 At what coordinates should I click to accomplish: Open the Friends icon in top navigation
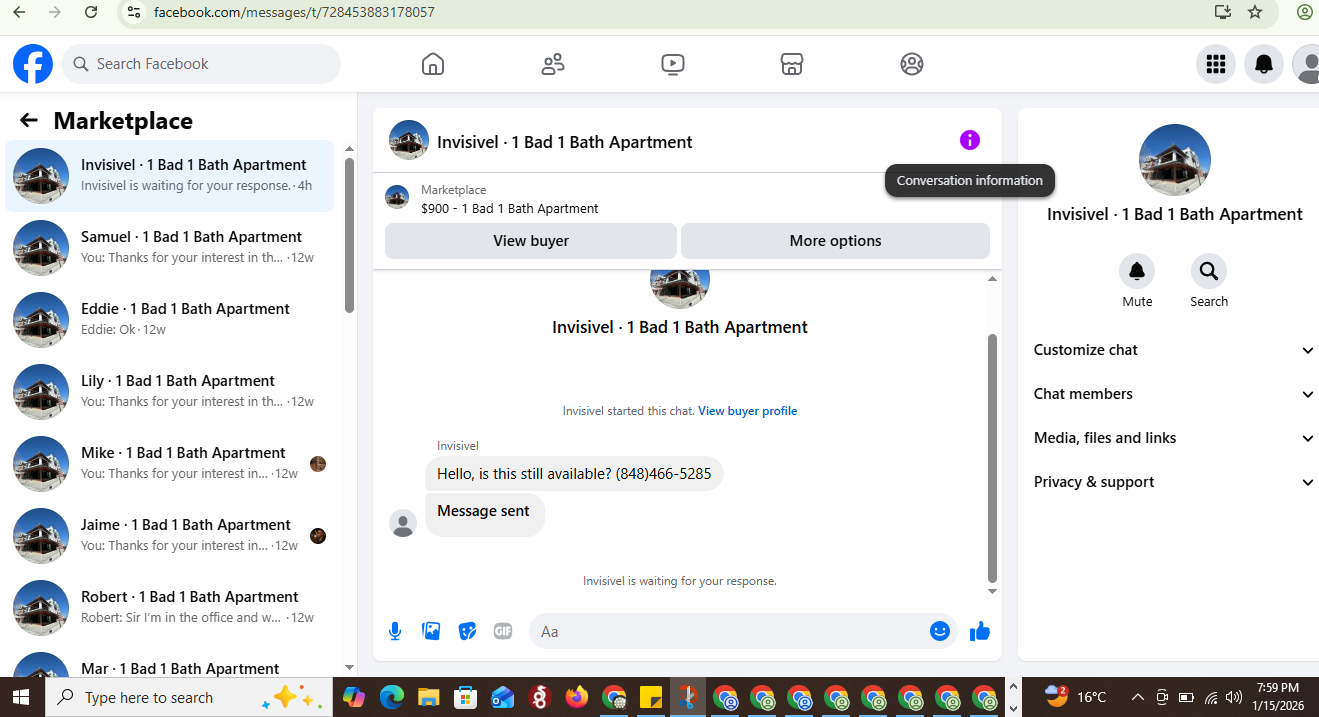click(553, 64)
